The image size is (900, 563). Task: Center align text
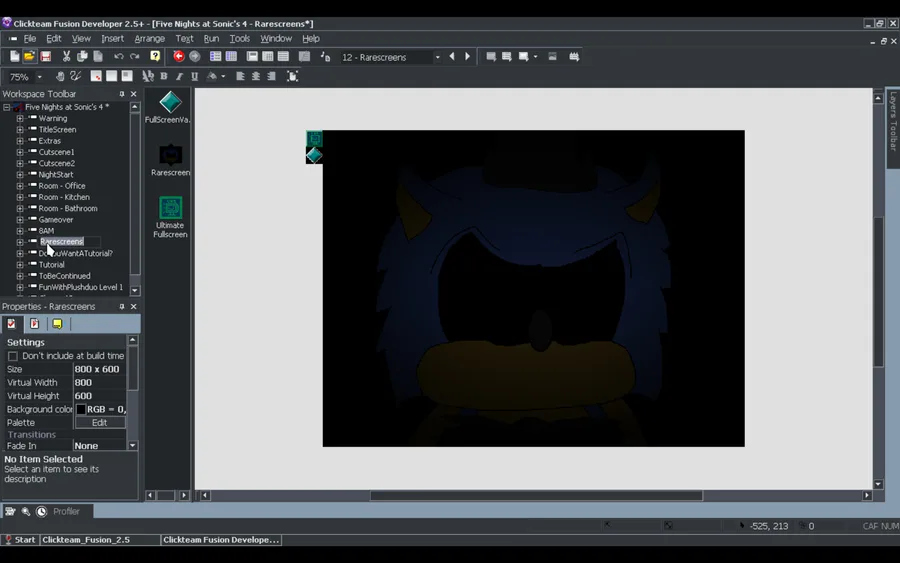pos(256,76)
